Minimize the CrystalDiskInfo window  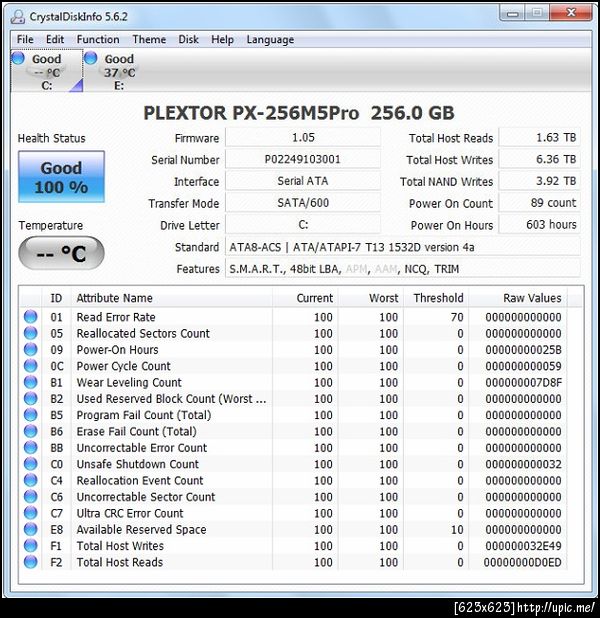tap(512, 14)
